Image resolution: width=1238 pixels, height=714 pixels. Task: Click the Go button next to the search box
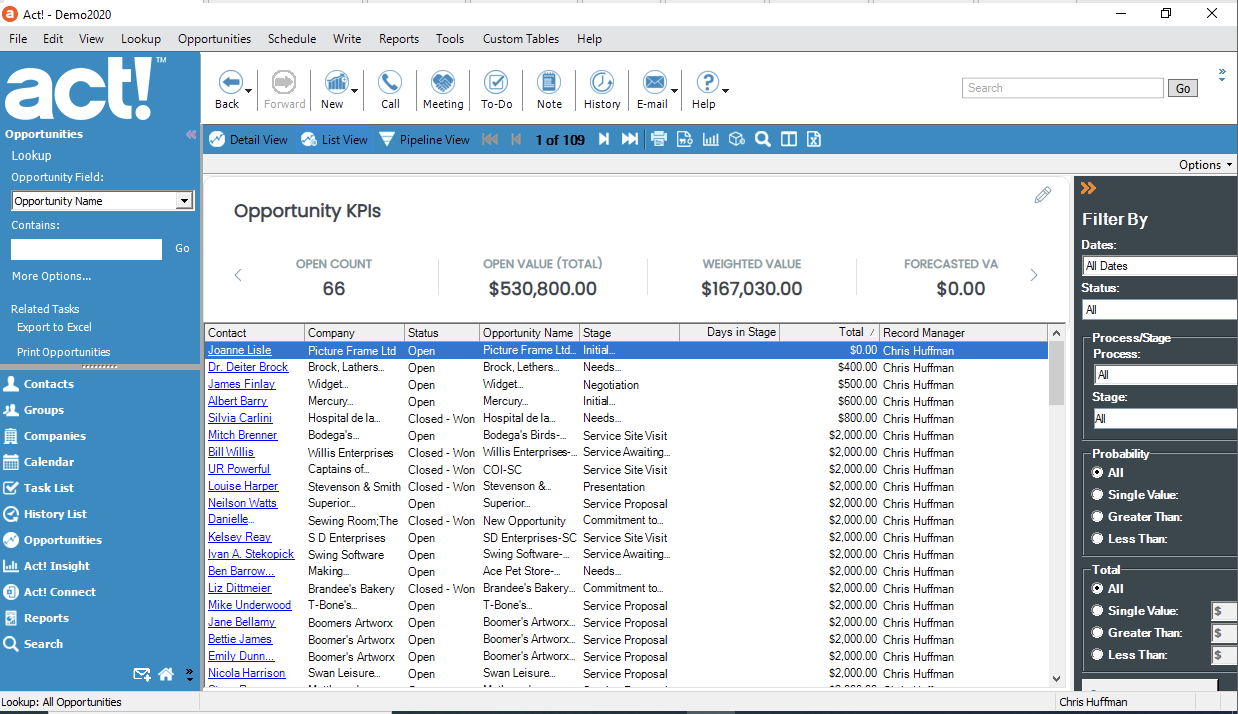tap(1182, 88)
